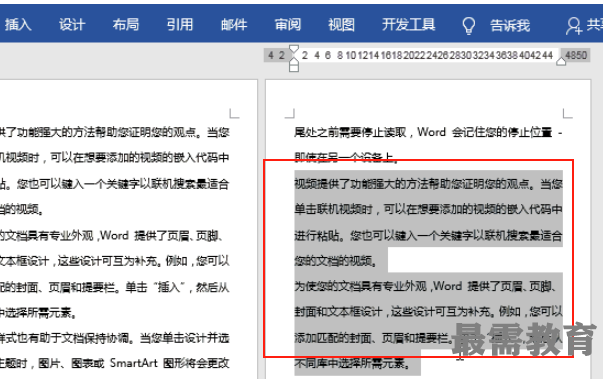Click the right indent ruler marker
Viewport: 603px width, 379px height.
561,61
